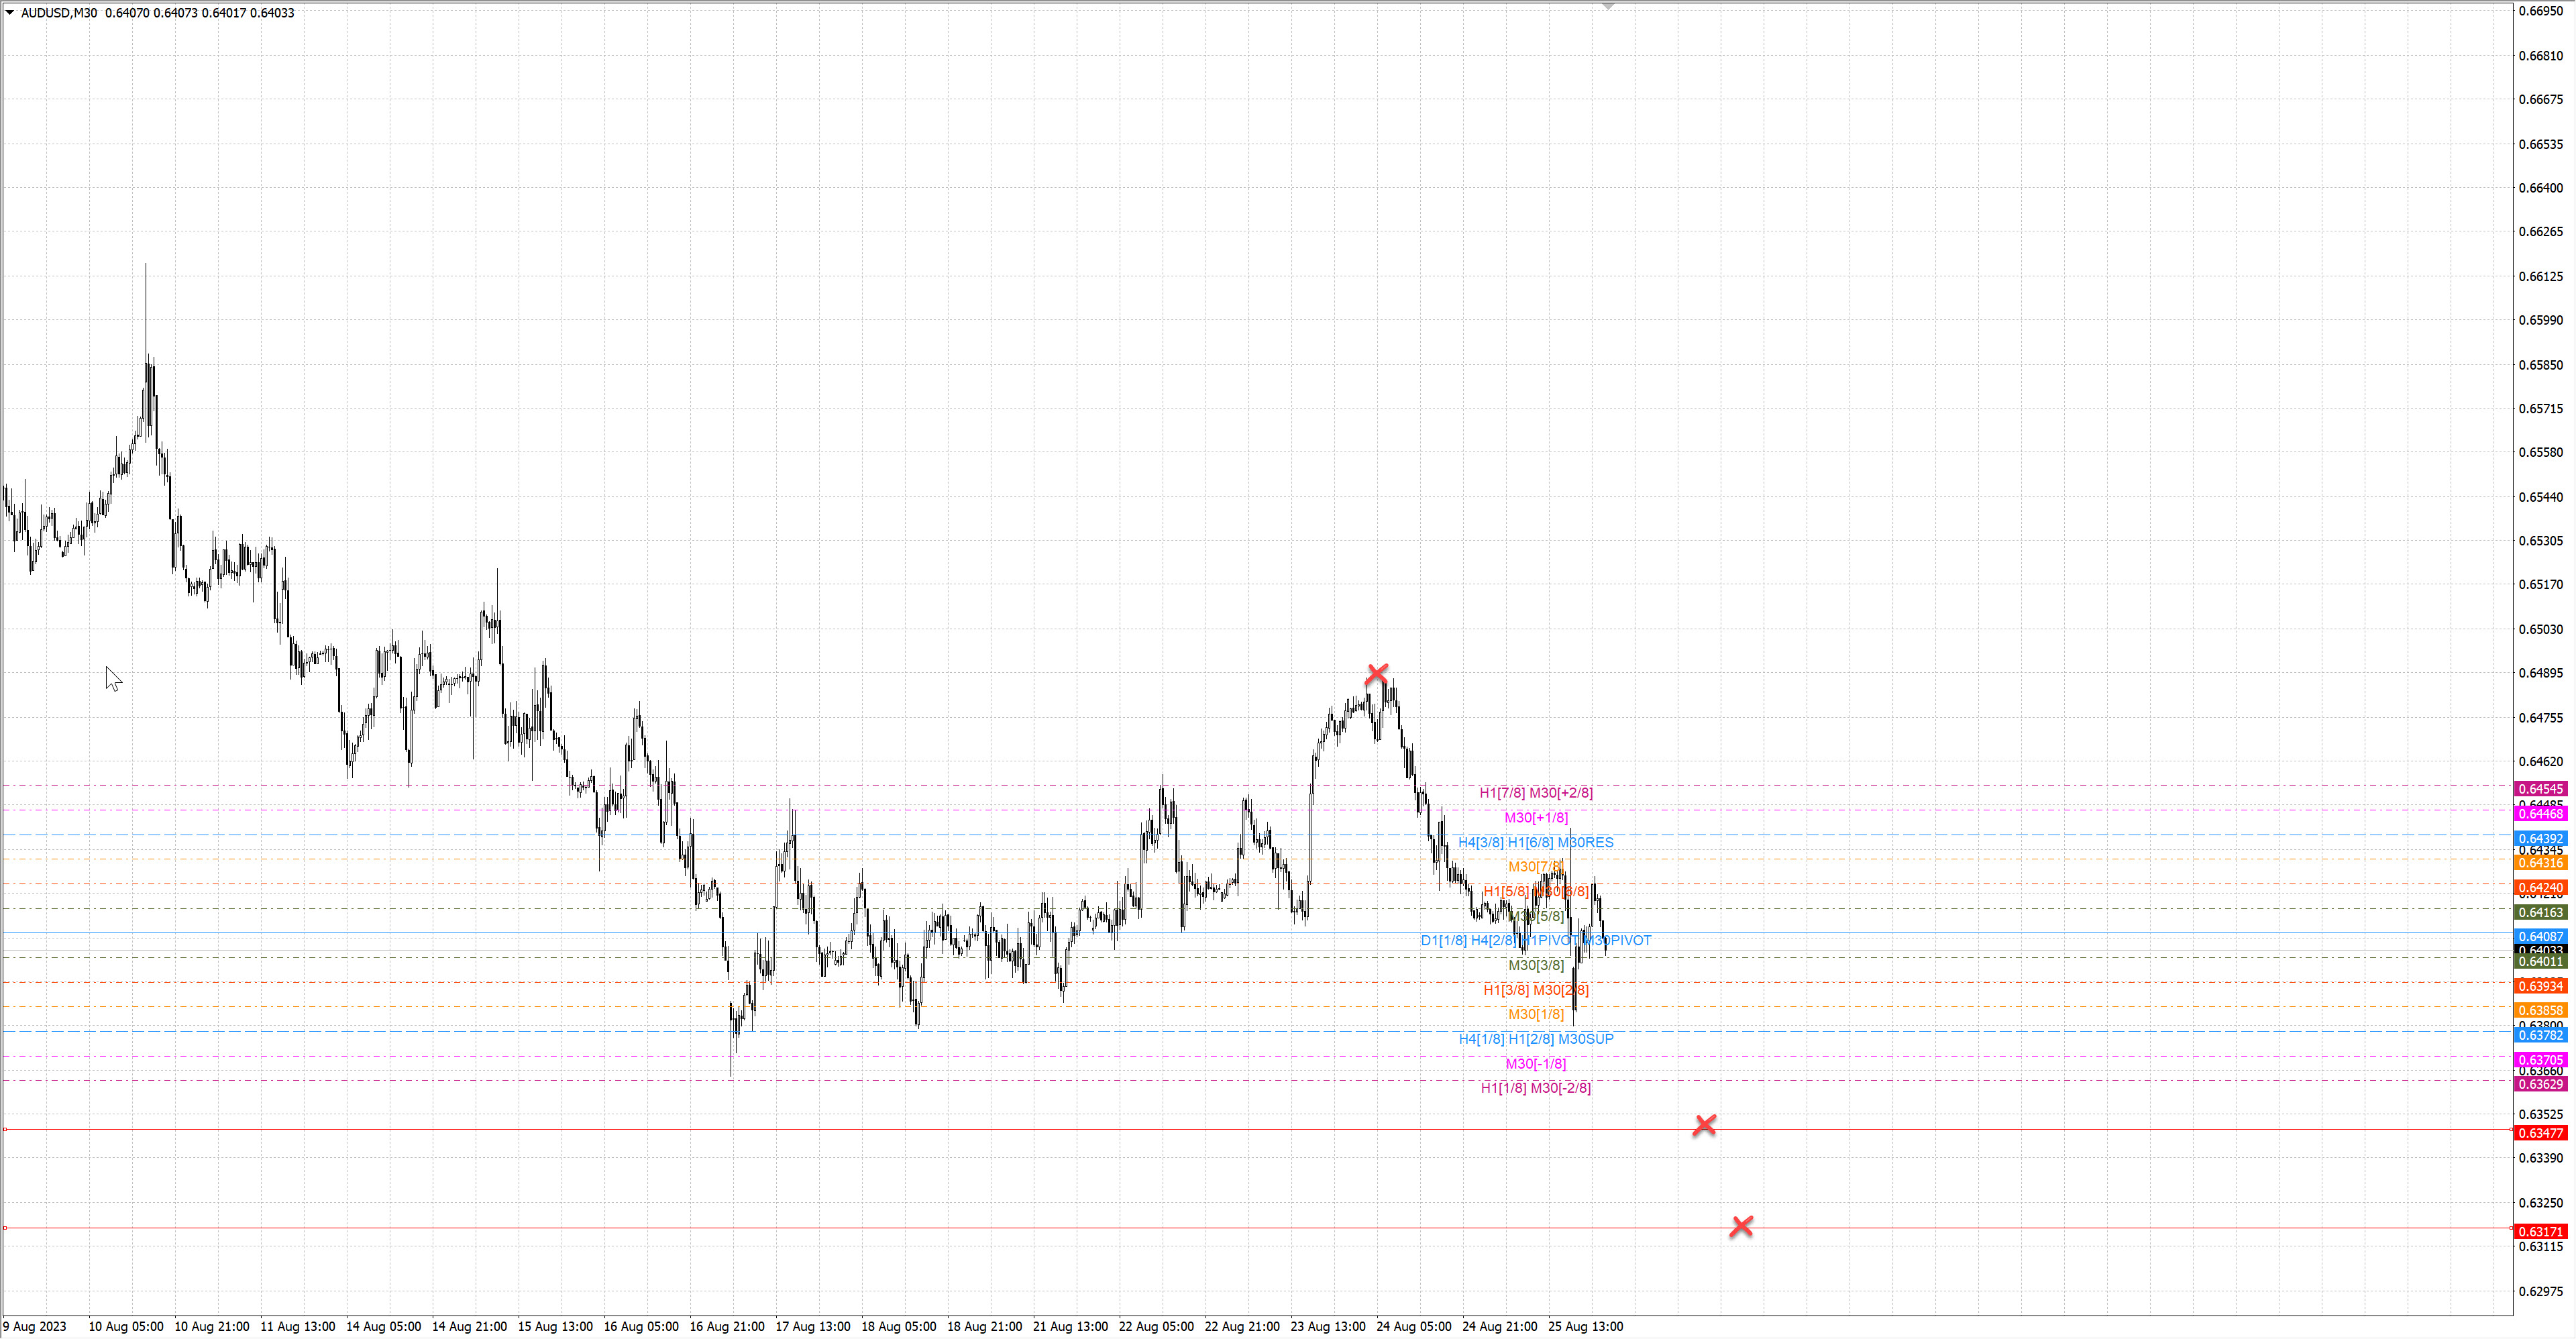Image resolution: width=2576 pixels, height=1339 pixels.
Task: Click the AUDUSD,M30 chart title text
Action: 59,13
